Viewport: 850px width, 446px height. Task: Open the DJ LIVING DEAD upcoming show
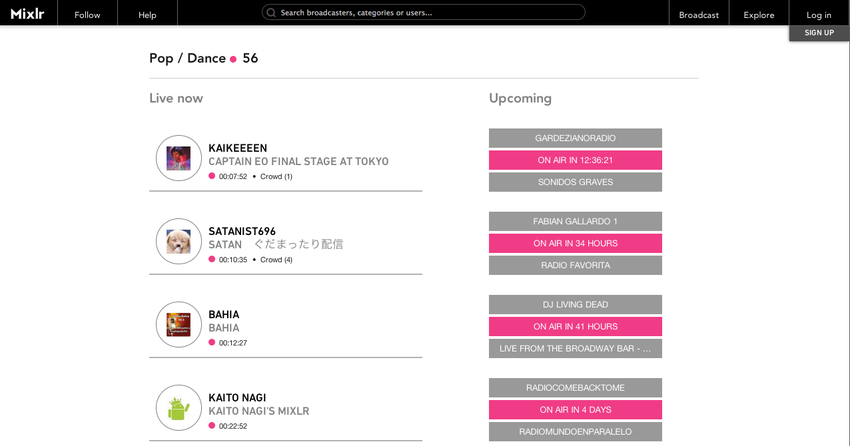575,305
